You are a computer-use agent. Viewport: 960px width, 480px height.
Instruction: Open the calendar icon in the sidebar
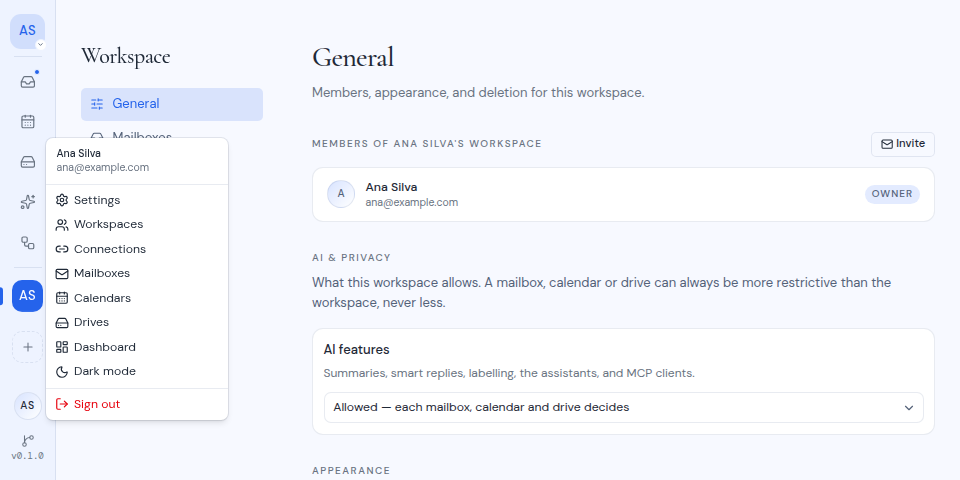point(28,121)
